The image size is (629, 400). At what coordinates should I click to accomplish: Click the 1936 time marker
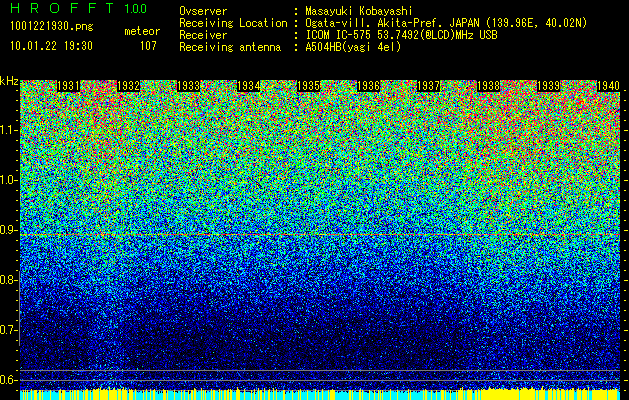click(x=368, y=86)
